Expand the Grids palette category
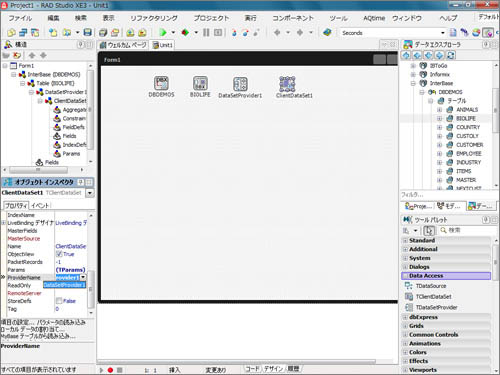Screen dimensions: 500x375 [405, 326]
